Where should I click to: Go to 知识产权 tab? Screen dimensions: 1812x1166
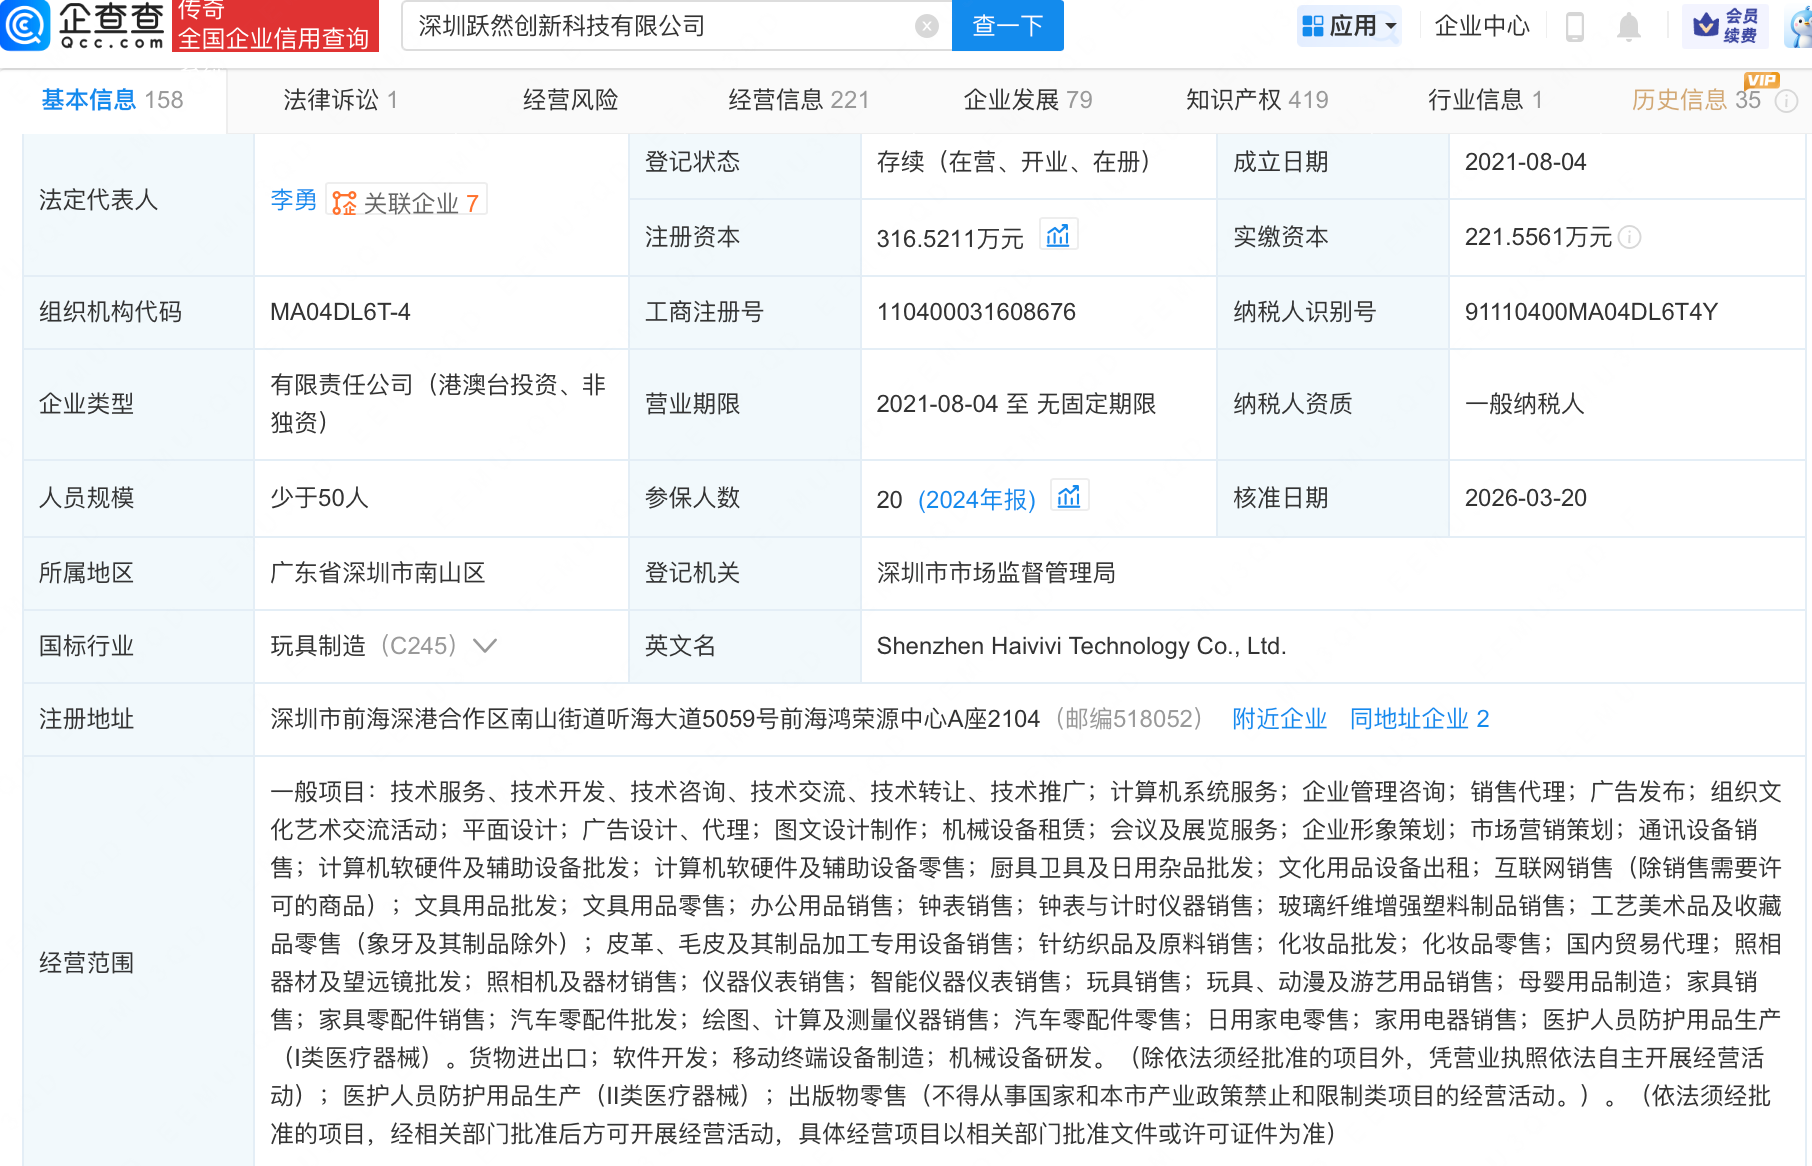coord(1257,100)
